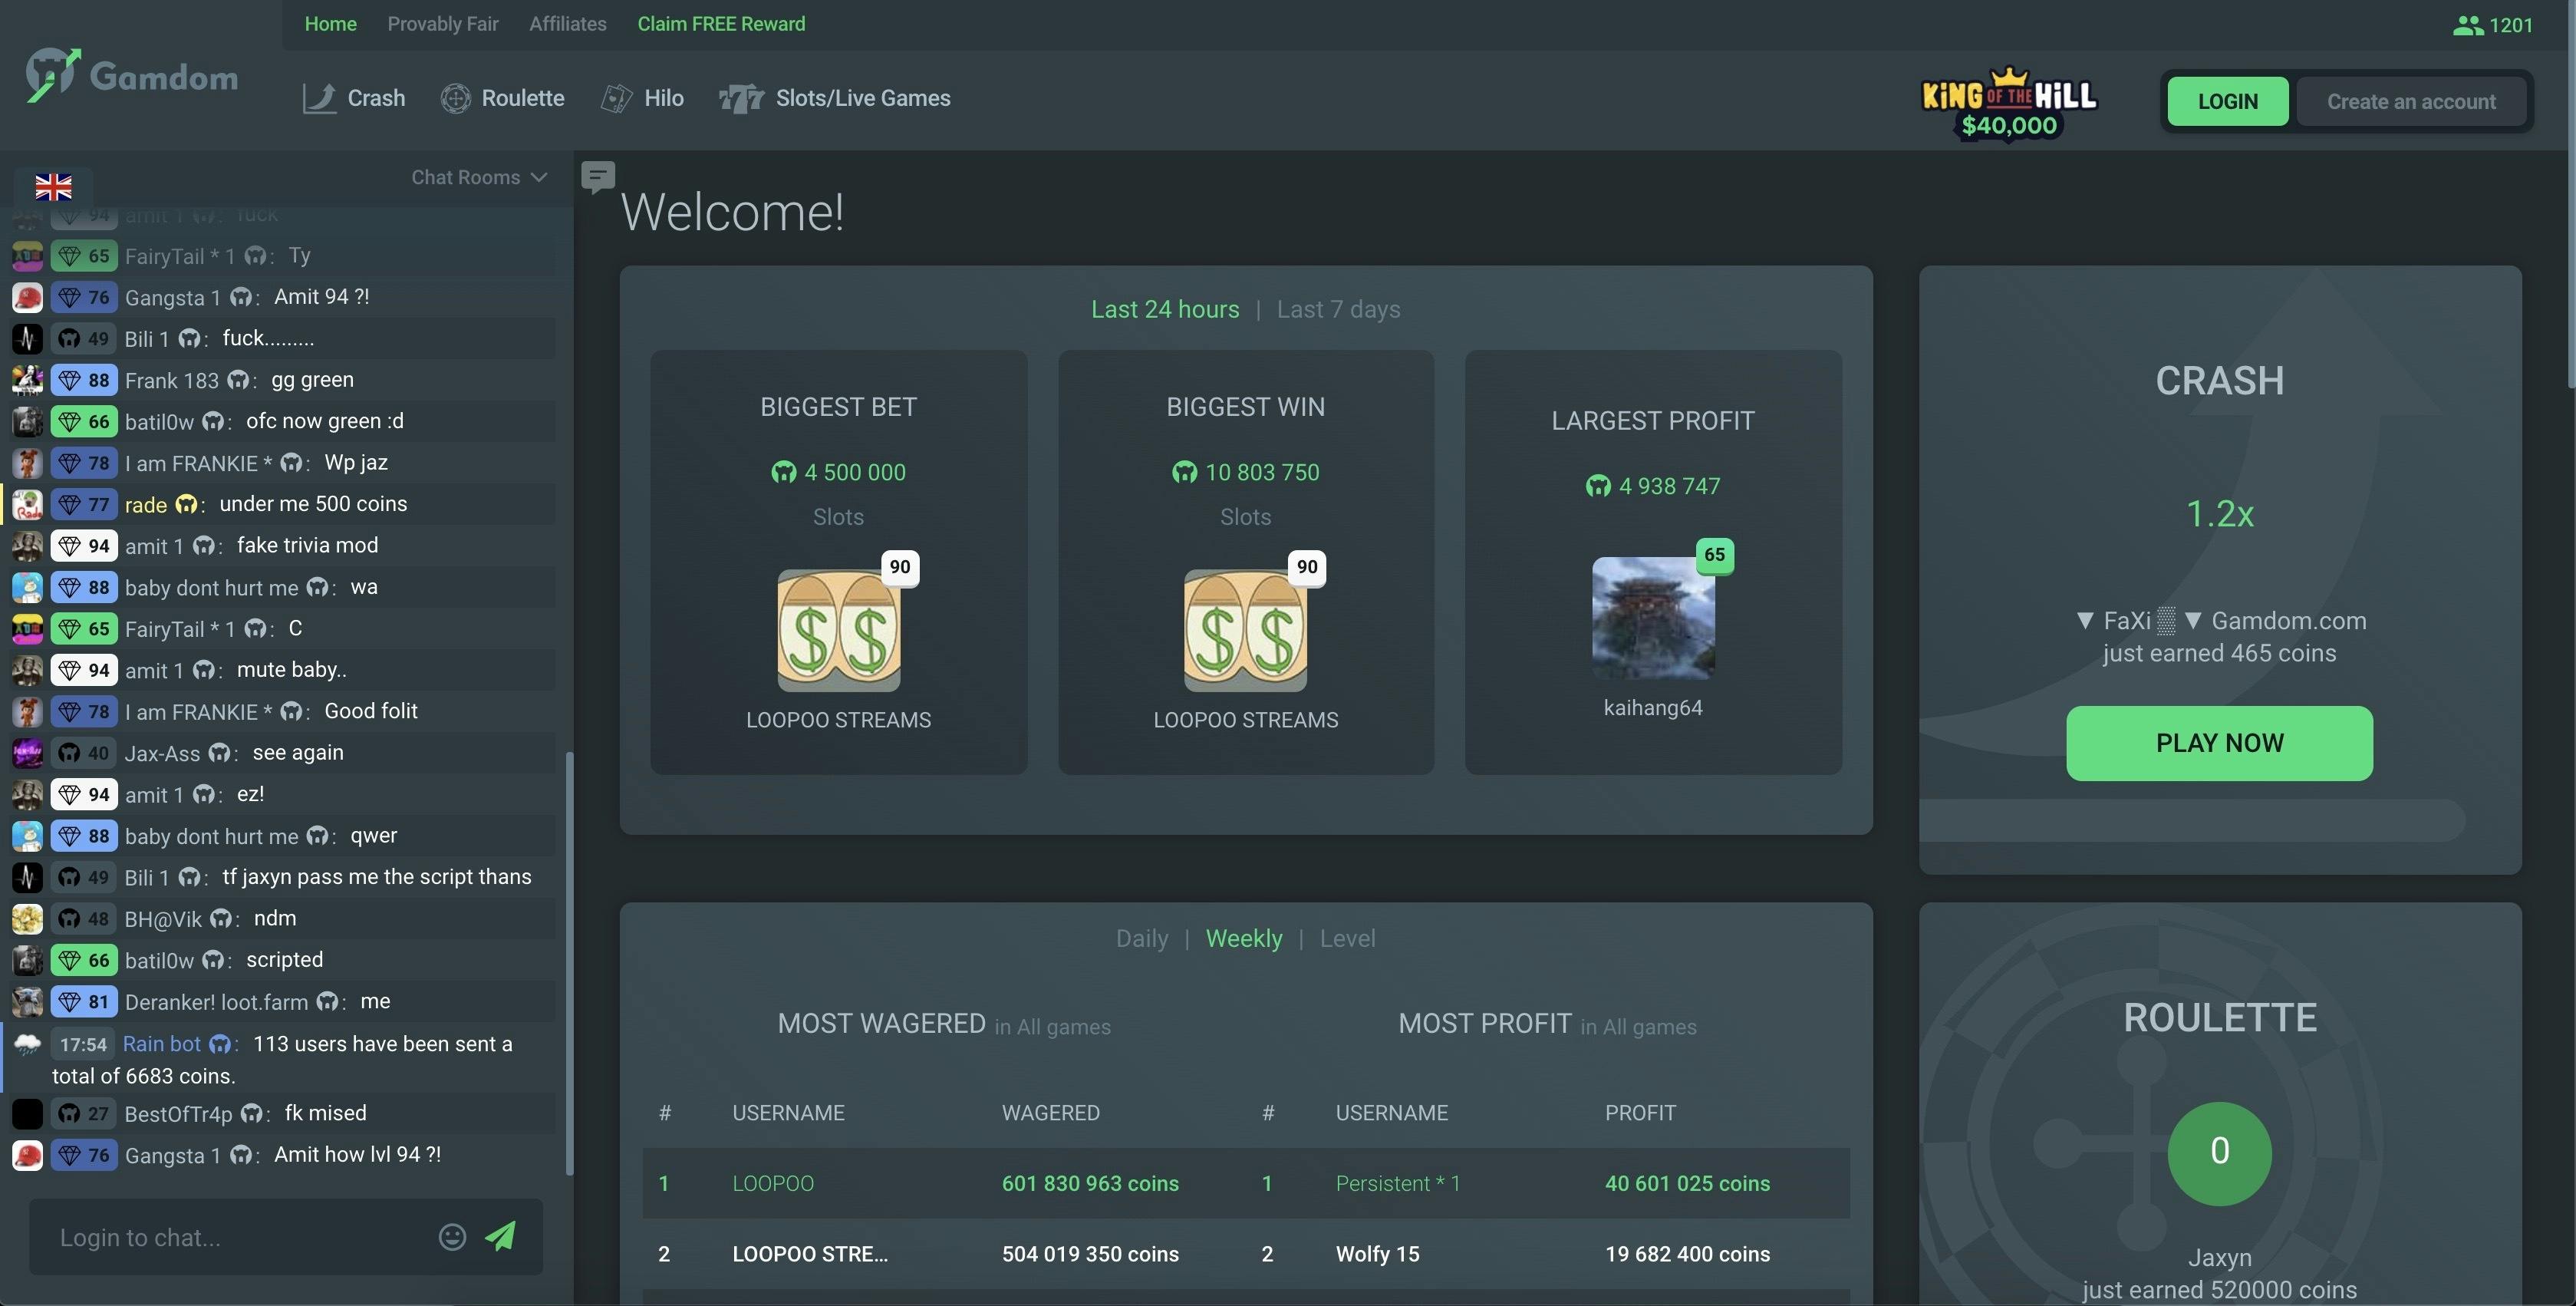Show the Daily leaderboard
Viewport: 2576px width, 1306px height.
pos(1142,938)
